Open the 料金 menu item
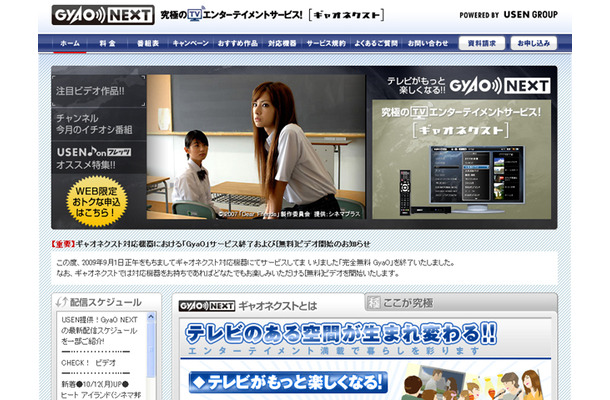Screen dimensions: 610x400 pyautogui.click(x=107, y=44)
